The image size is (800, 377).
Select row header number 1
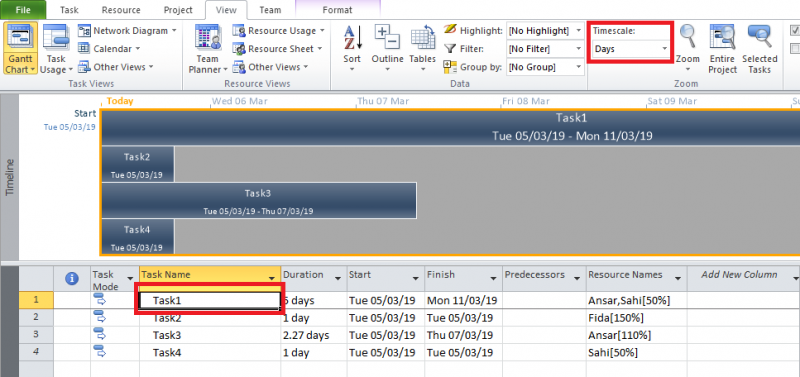(x=36, y=300)
